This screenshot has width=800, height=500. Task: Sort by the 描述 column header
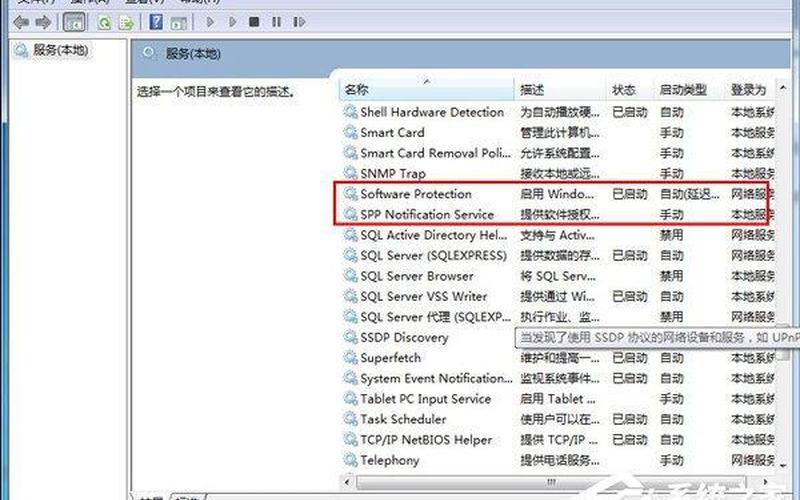click(x=560, y=90)
